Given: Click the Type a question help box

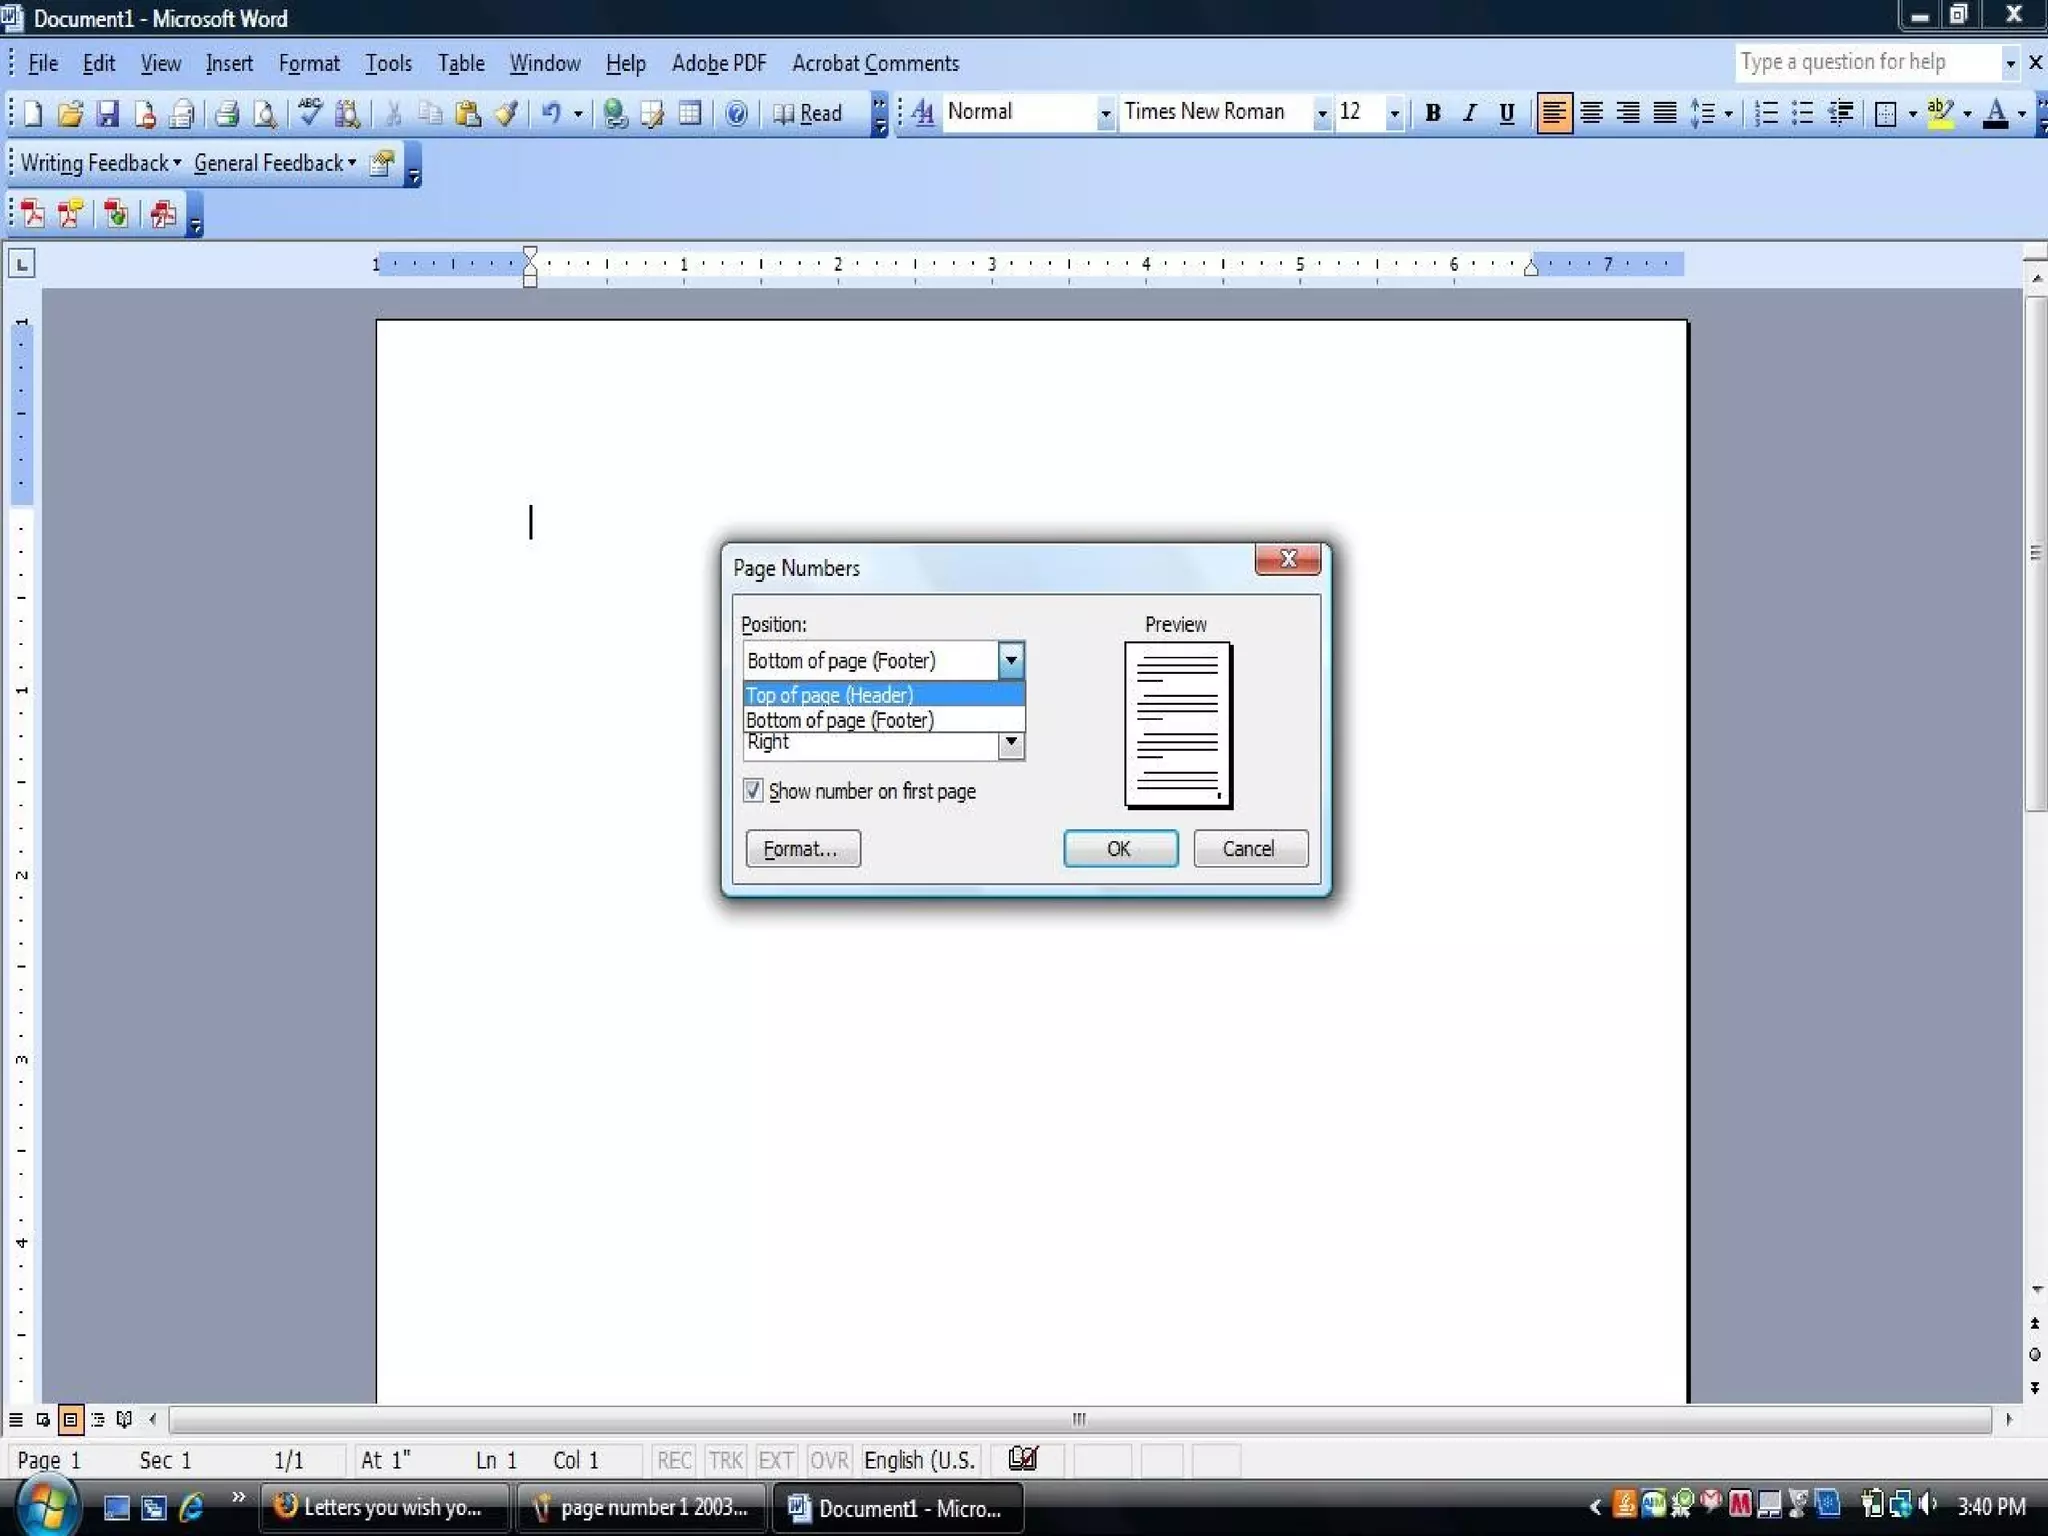Looking at the screenshot, I should click(x=1866, y=62).
